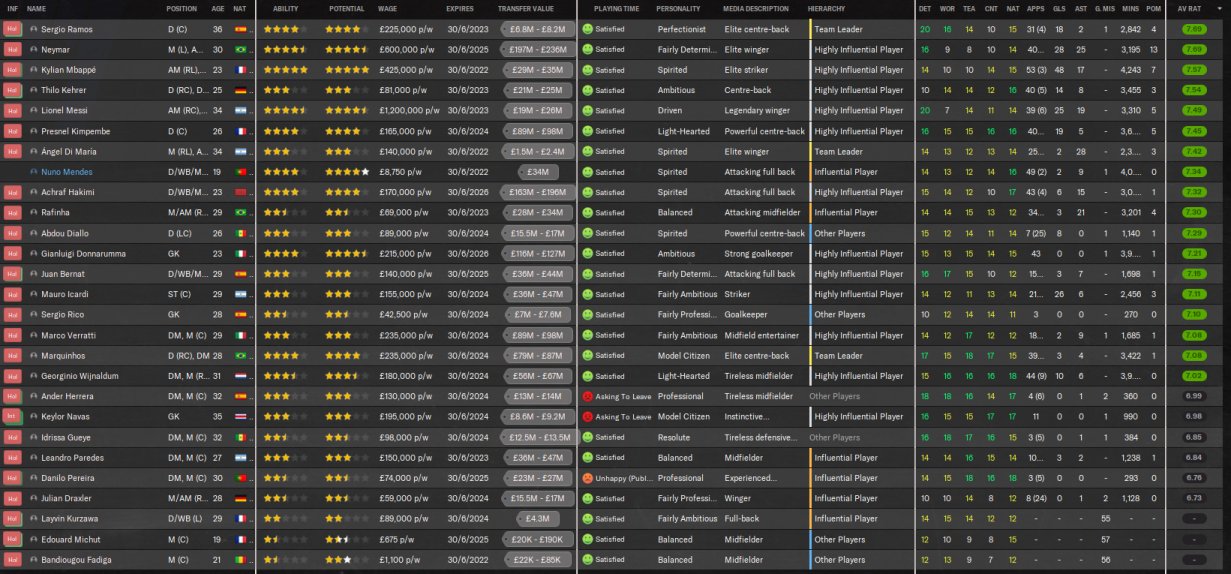The height and width of the screenshot is (574, 1231).
Task: Sort by the HIERARCHY column header
Action: 826,9
